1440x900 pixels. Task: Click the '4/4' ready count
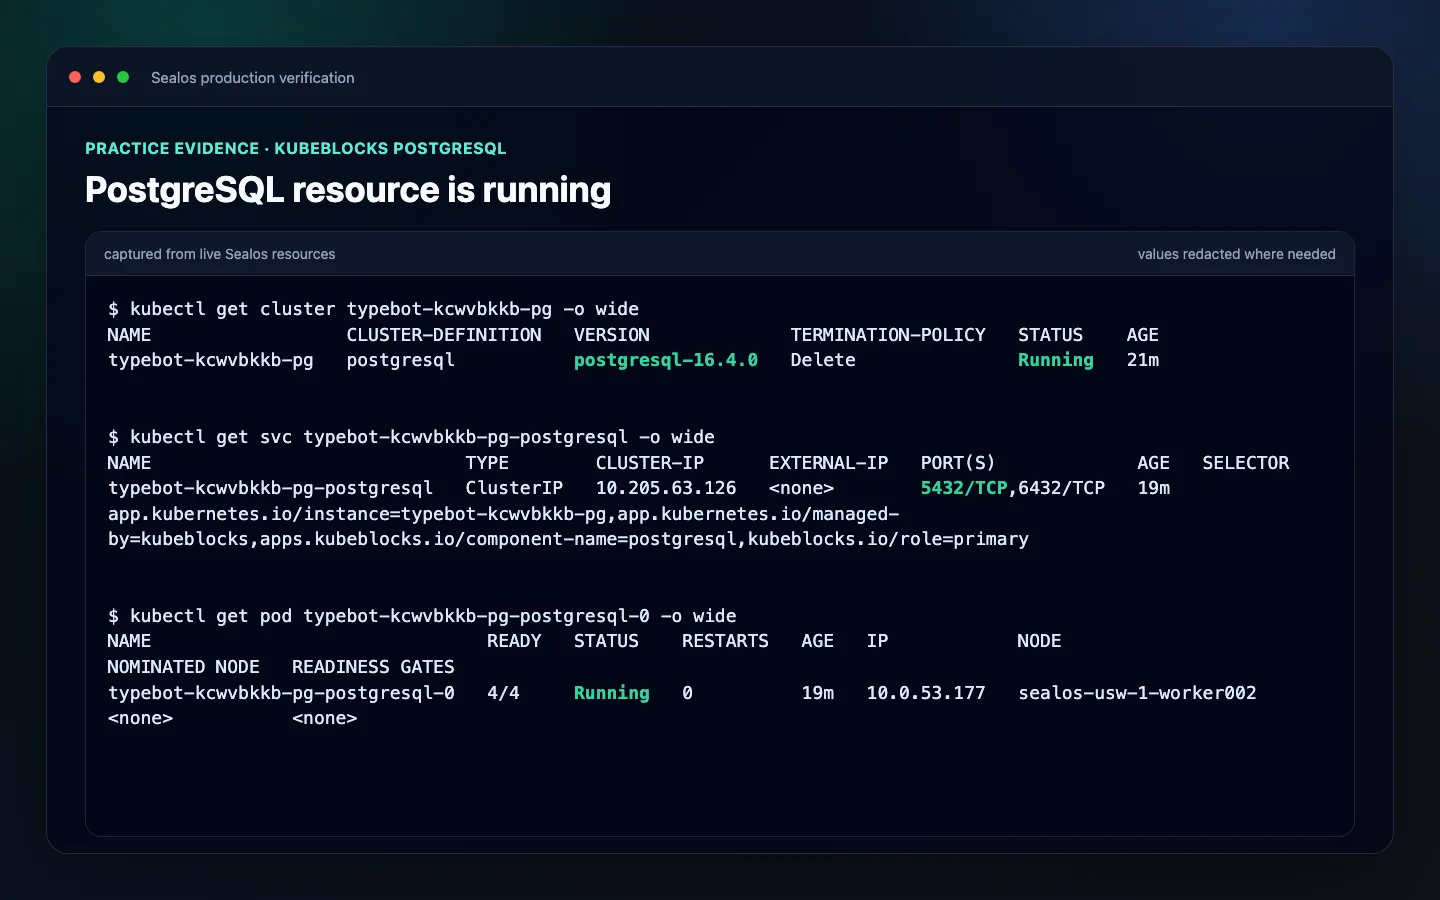503,693
